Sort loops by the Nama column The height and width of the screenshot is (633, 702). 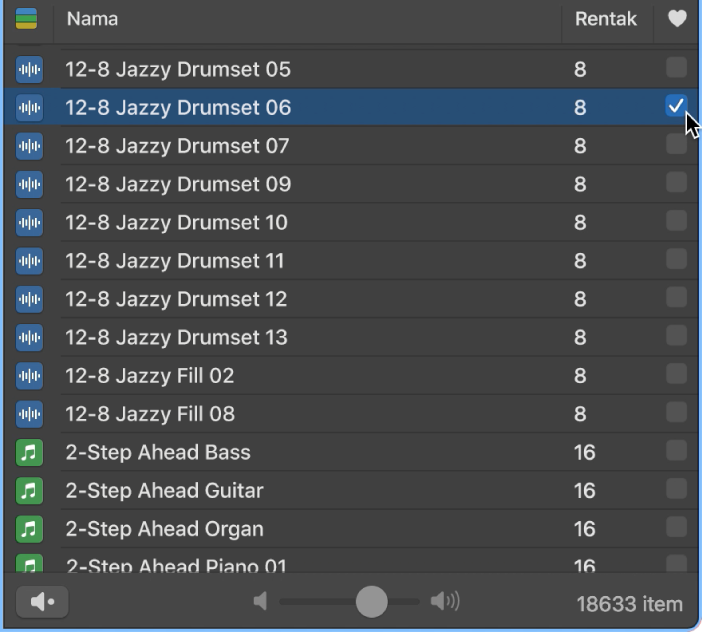point(300,19)
